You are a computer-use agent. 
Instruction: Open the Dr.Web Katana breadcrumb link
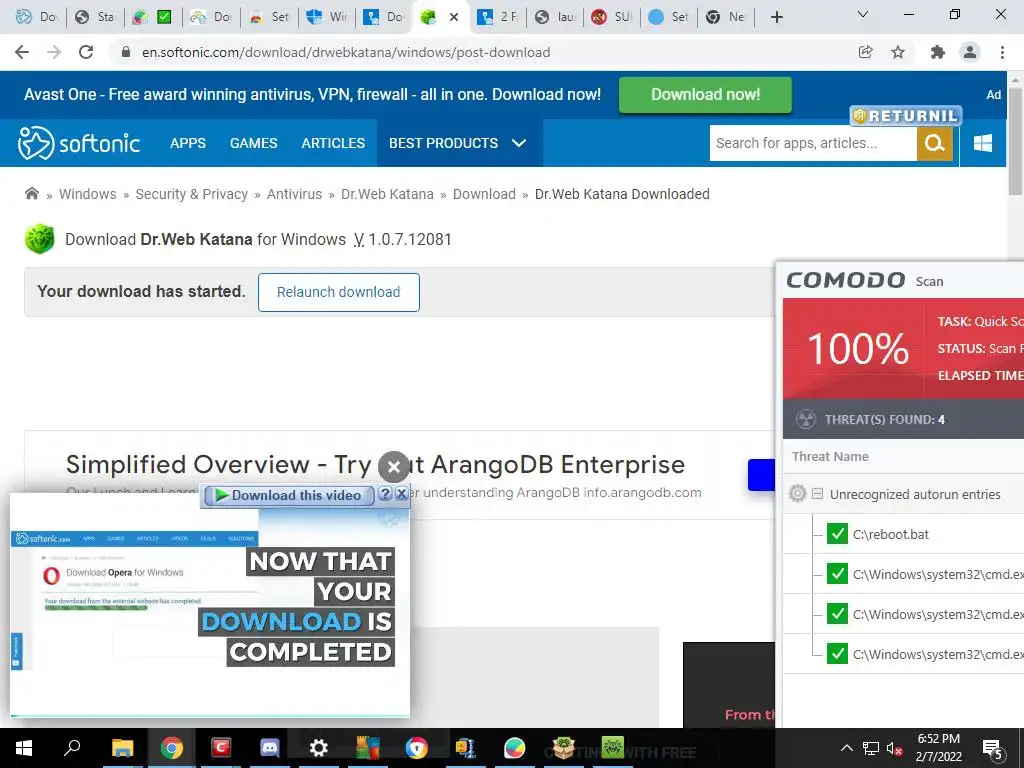(387, 194)
